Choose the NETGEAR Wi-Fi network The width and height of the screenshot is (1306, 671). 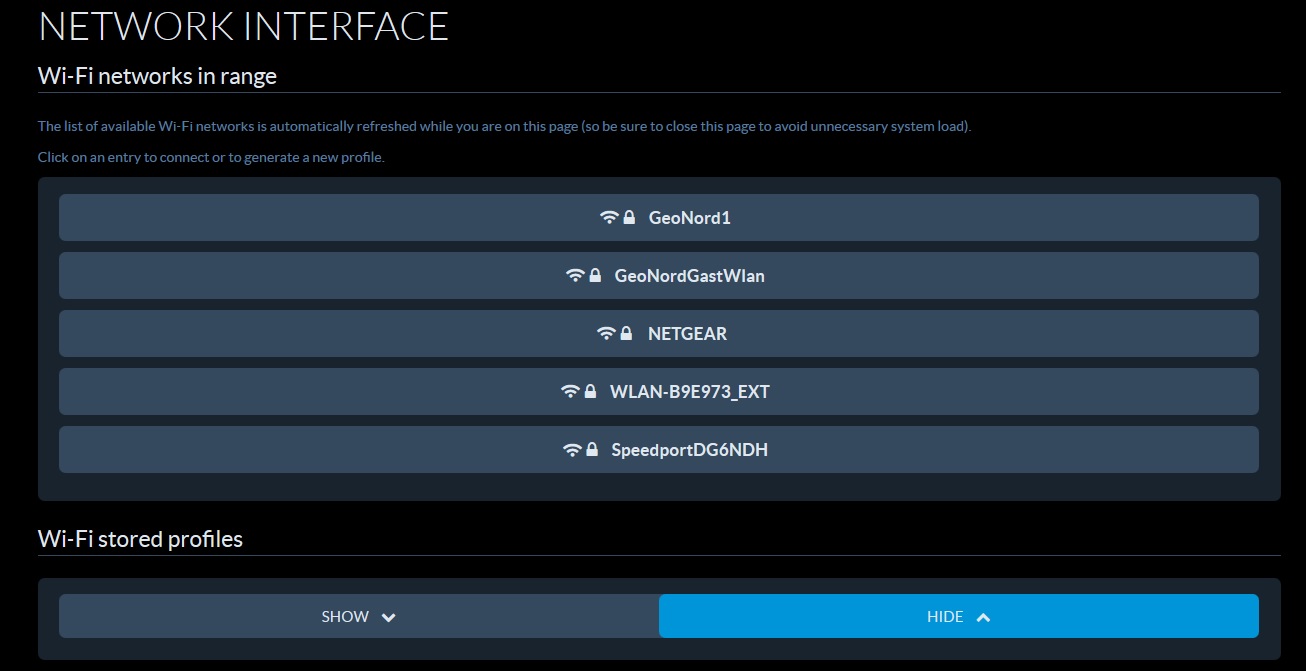(658, 333)
